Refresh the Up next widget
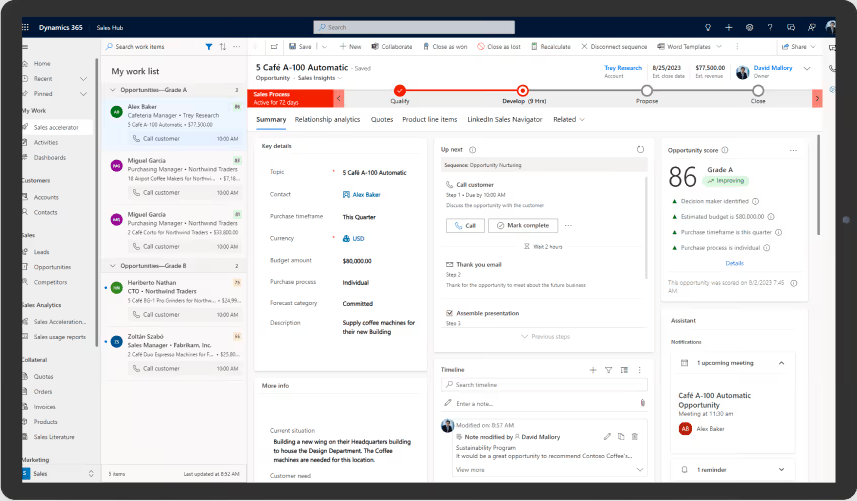 [640, 149]
